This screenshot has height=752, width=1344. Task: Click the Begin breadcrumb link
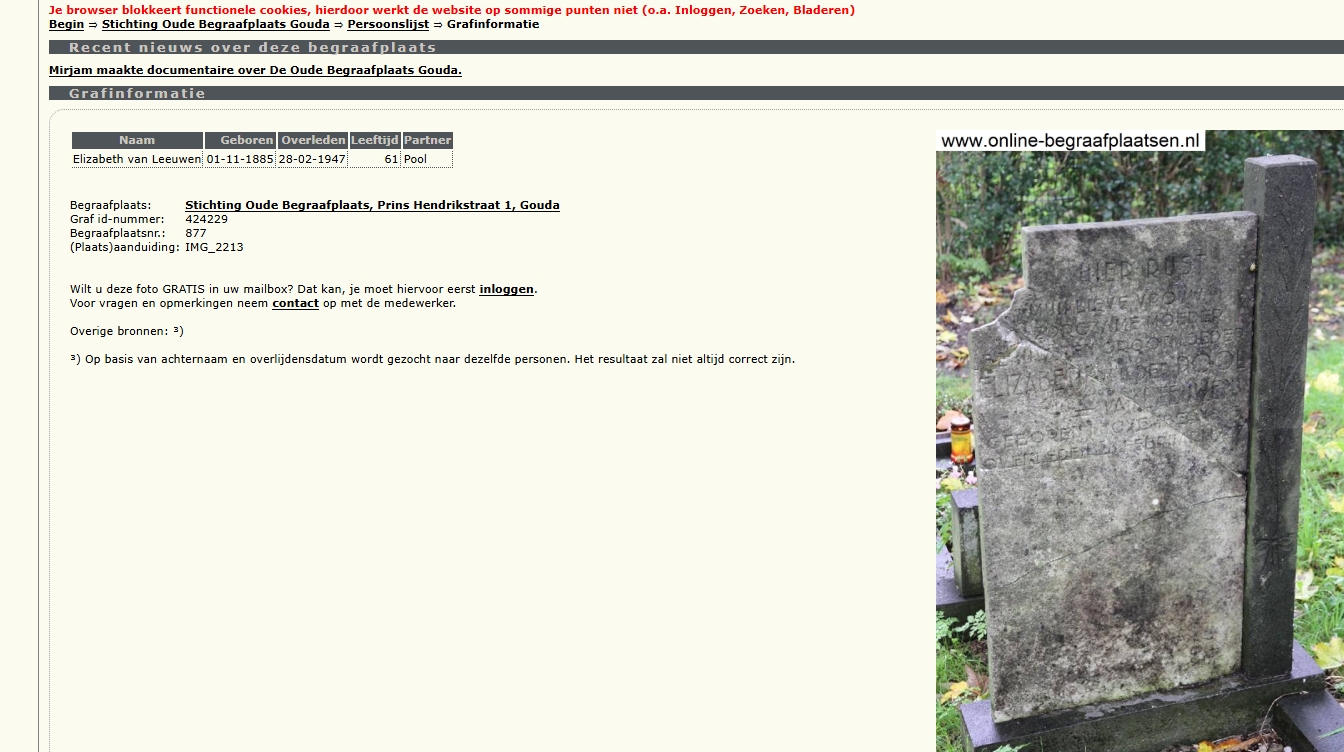66,24
